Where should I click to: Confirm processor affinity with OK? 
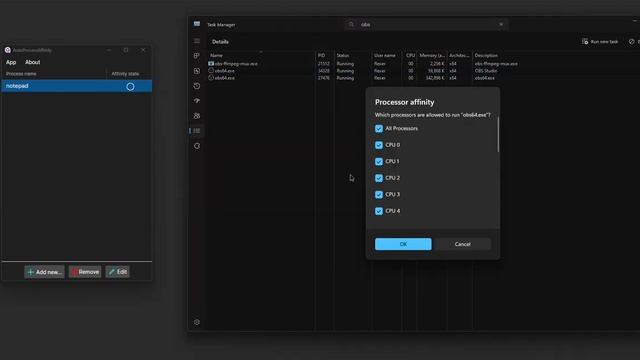(x=403, y=244)
